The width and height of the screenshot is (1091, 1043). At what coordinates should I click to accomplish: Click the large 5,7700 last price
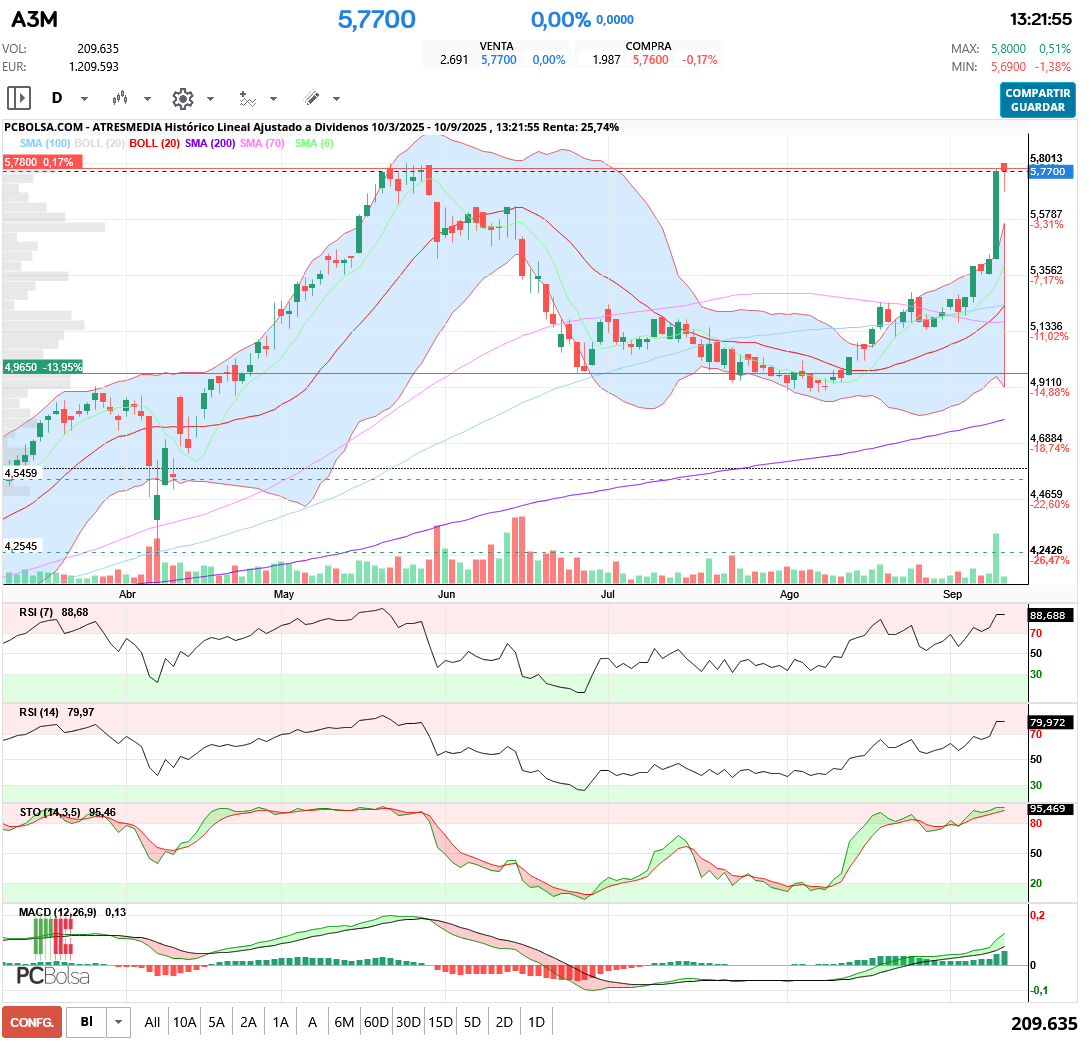376,19
